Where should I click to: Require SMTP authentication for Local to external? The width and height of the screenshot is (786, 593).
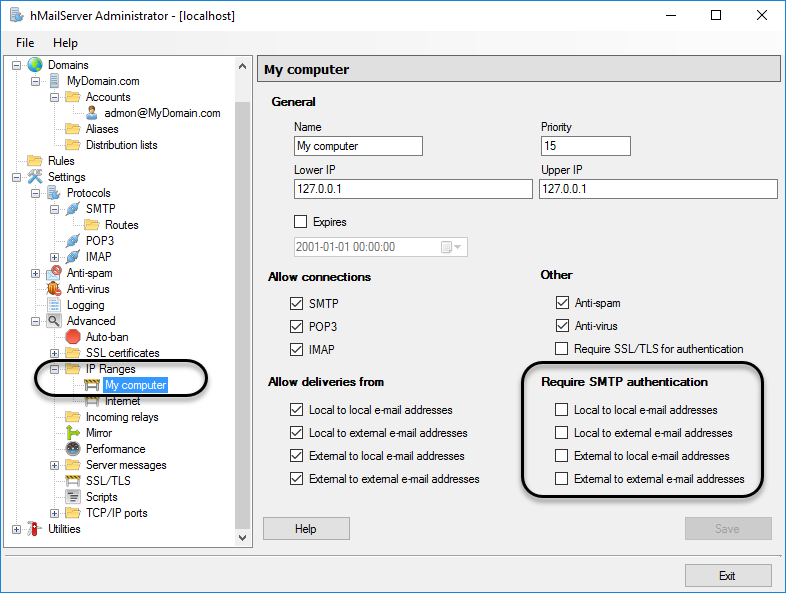561,433
